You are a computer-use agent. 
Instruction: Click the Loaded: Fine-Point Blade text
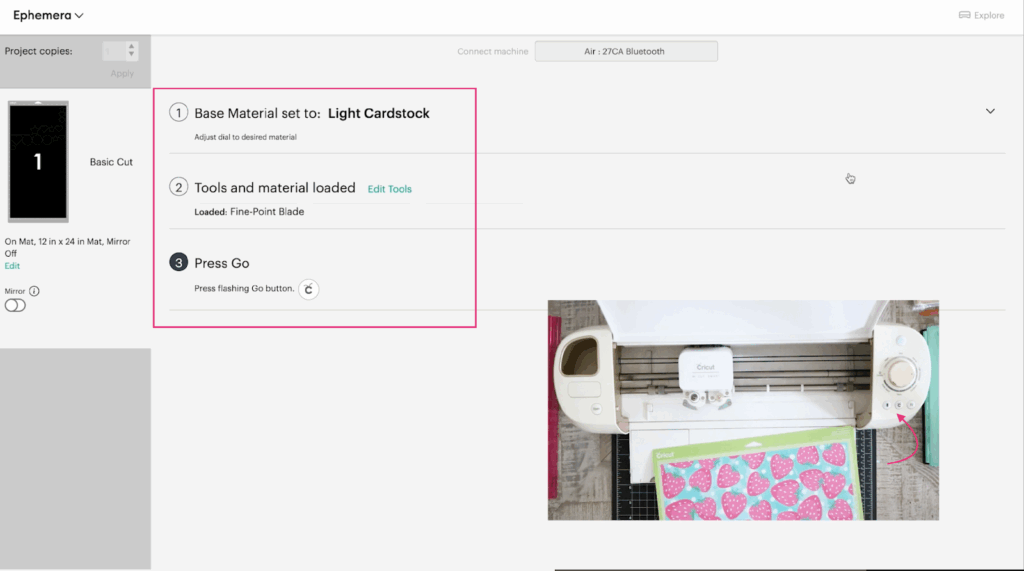[x=249, y=212]
